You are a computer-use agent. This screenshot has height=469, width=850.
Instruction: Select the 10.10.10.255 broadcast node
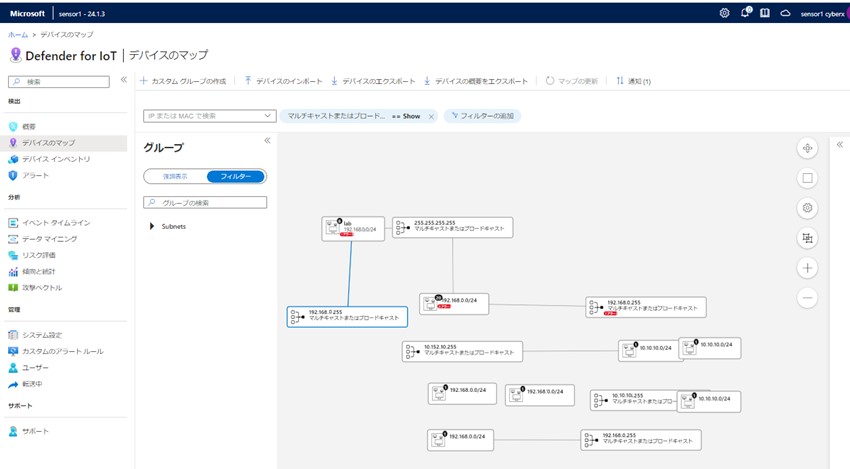tap(634, 400)
